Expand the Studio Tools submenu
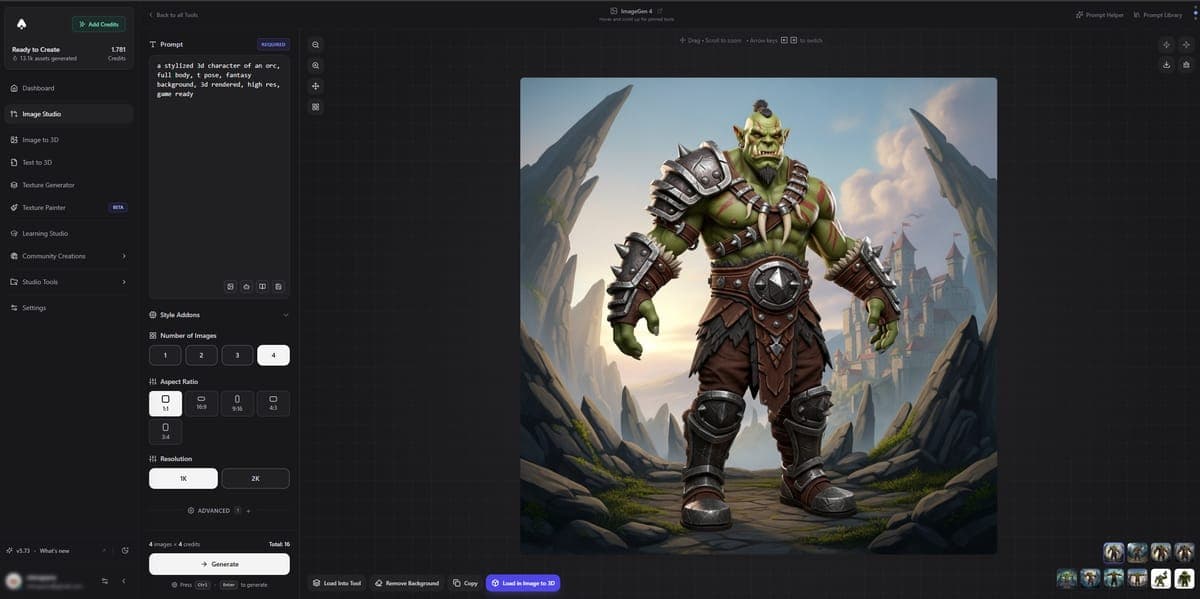The image size is (1200, 599). coord(68,282)
